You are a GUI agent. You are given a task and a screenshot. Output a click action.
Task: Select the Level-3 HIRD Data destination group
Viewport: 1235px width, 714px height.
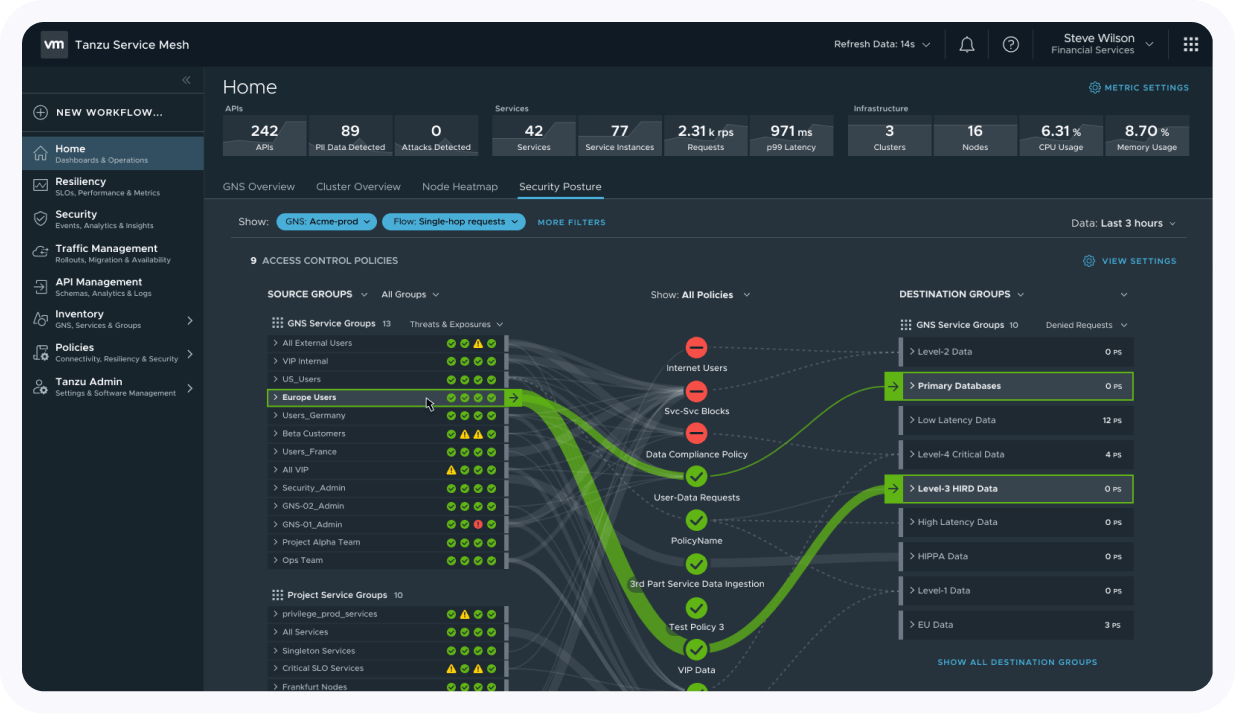[x=1009, y=489]
